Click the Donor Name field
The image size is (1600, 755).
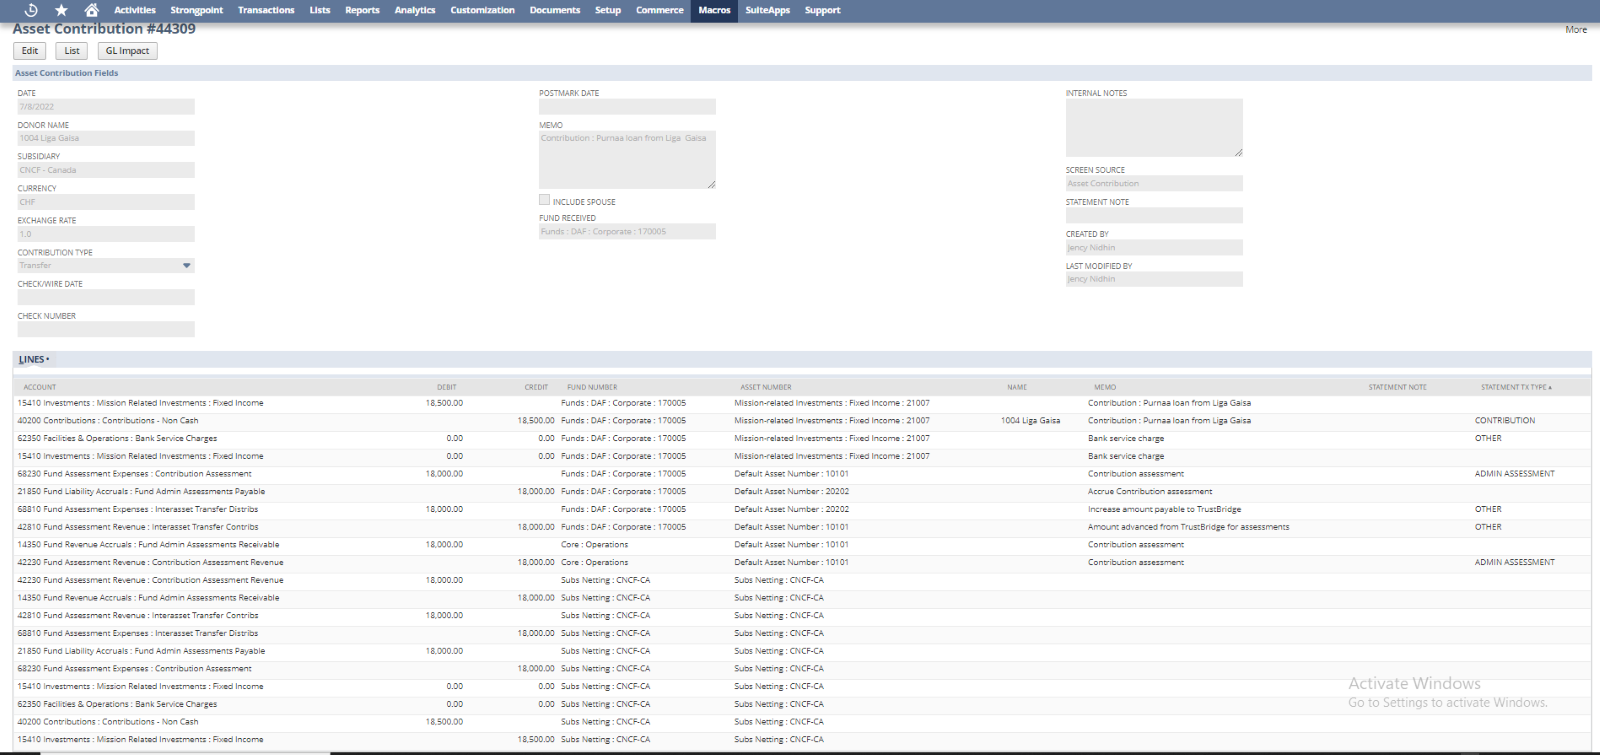point(105,138)
